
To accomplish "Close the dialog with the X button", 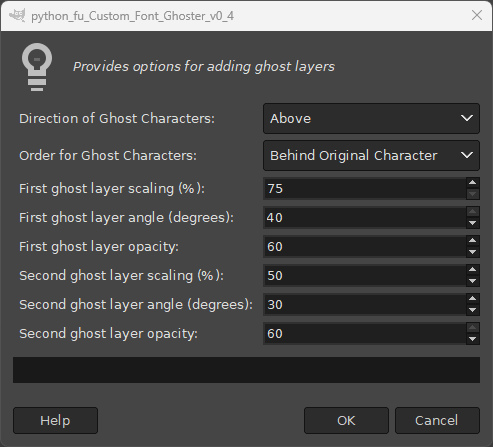I will point(477,15).
